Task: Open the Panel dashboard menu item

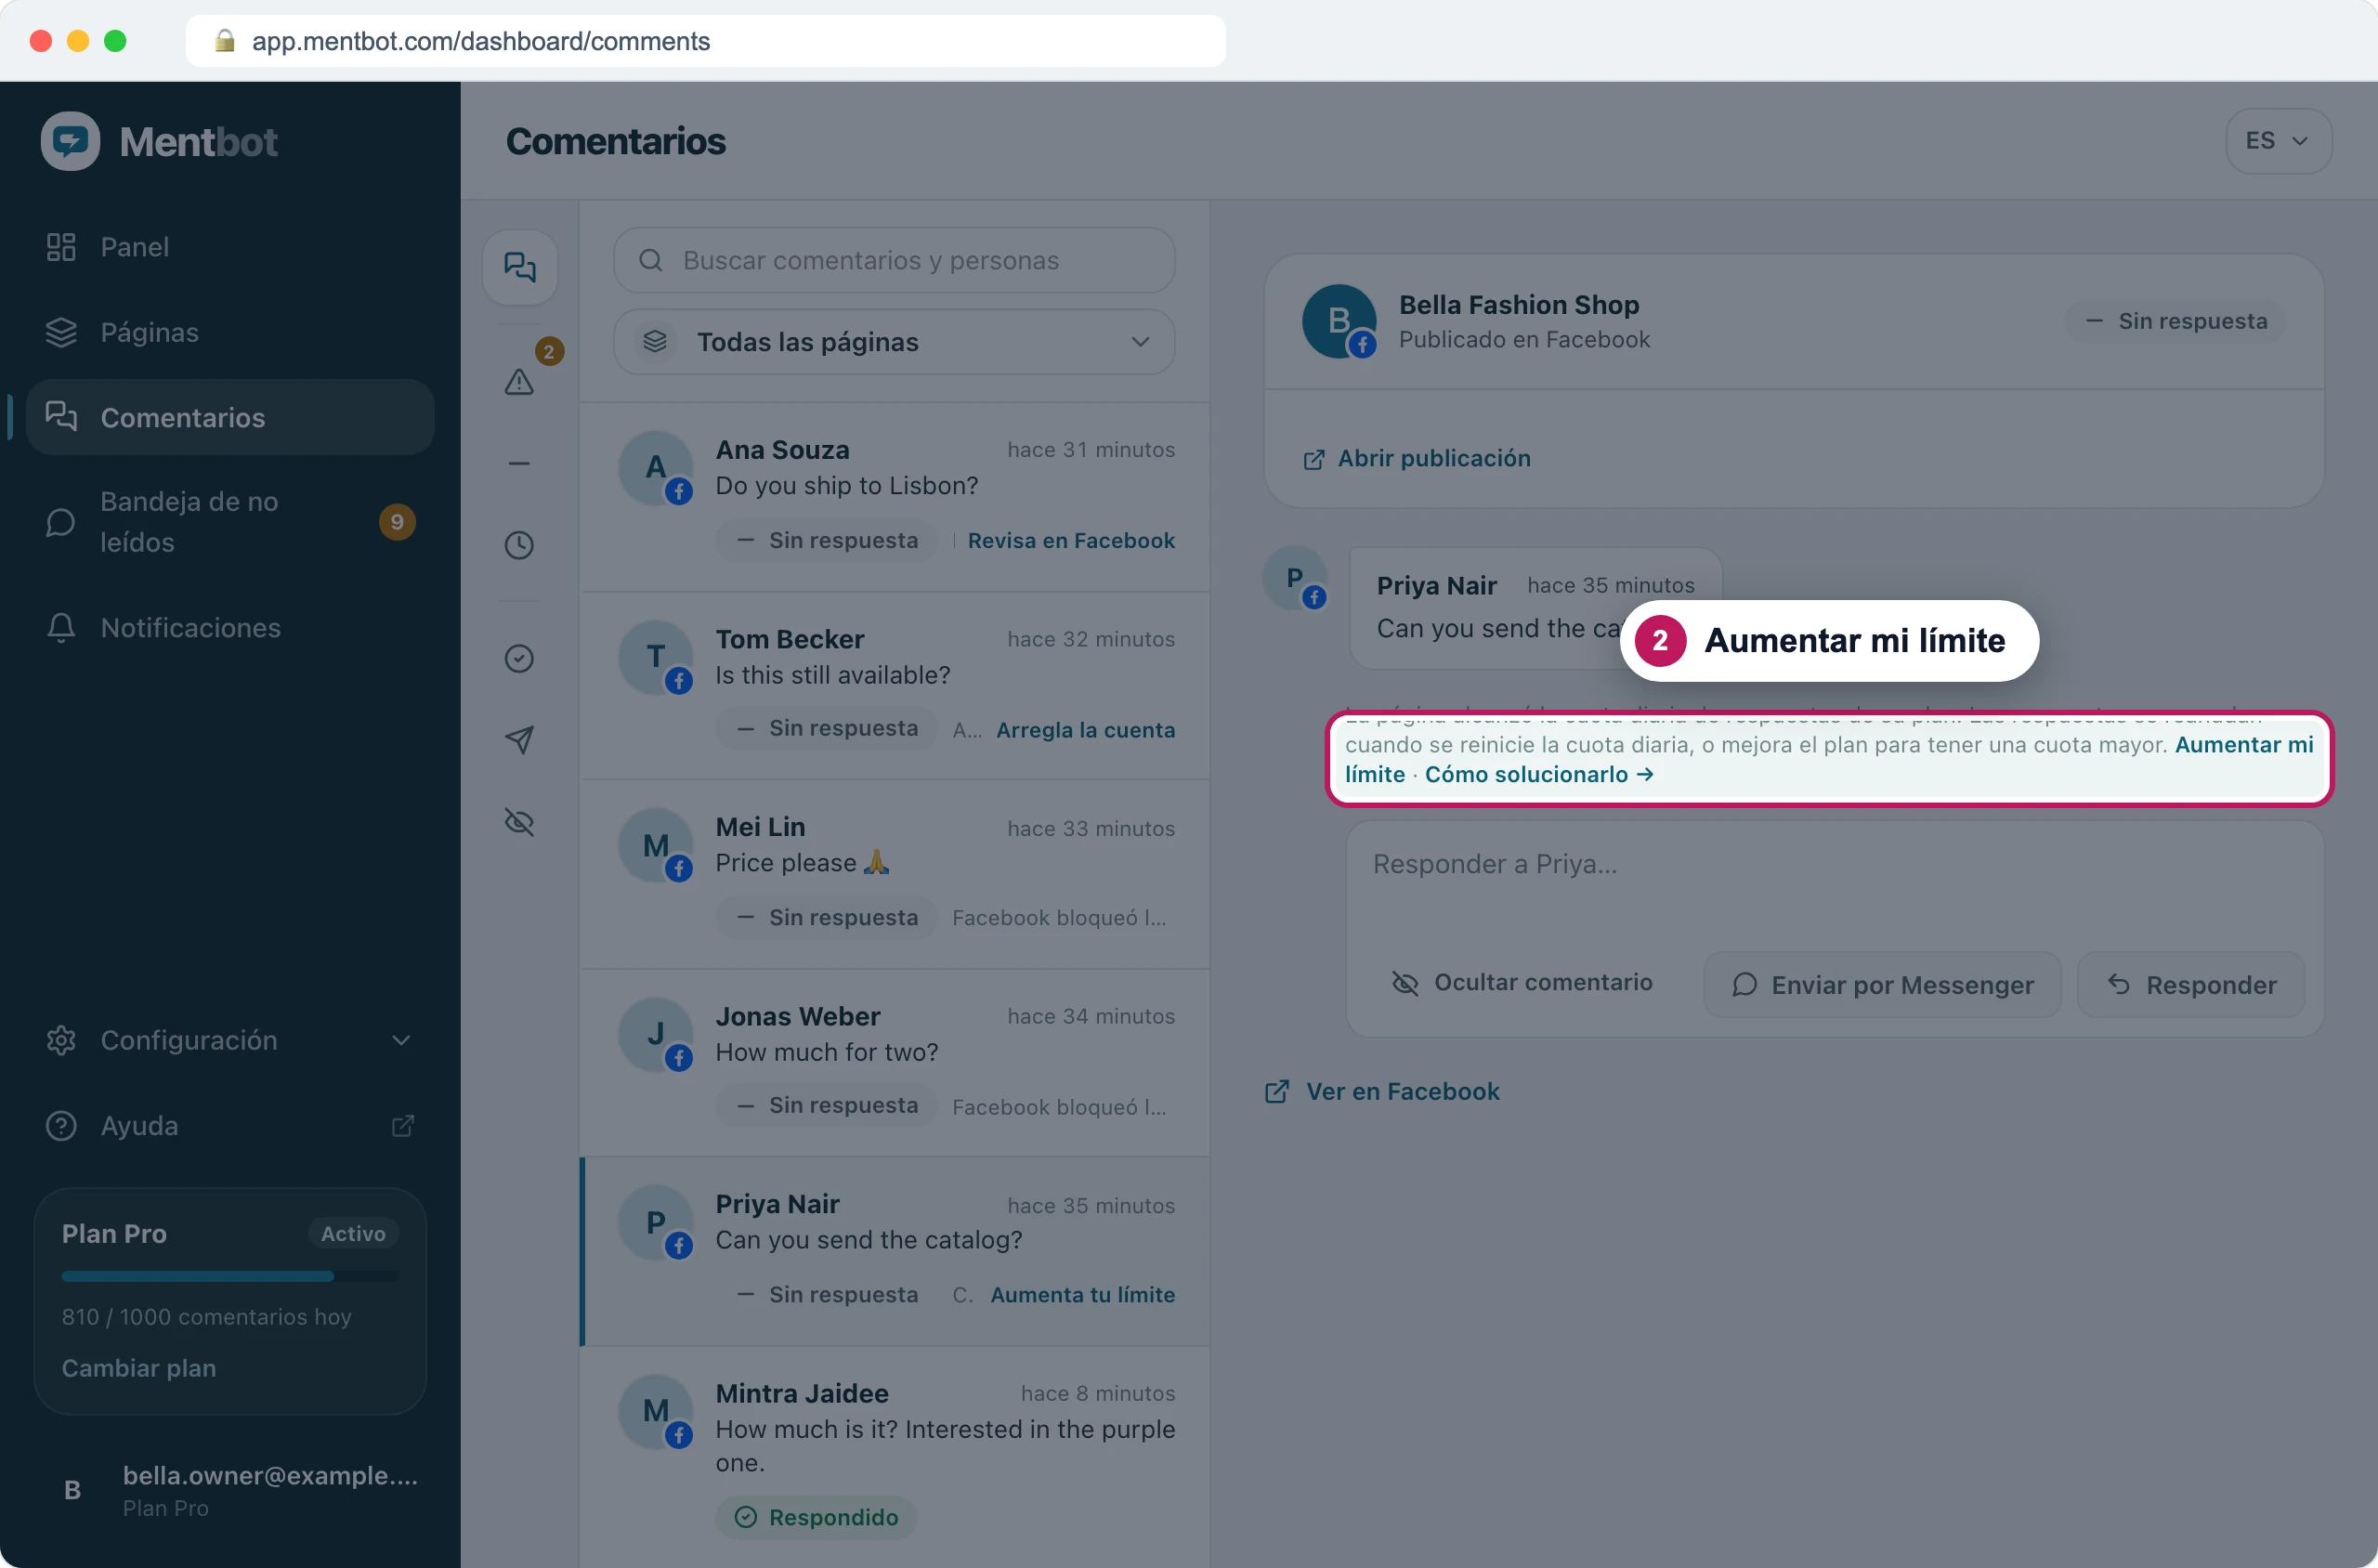Action: pos(230,247)
